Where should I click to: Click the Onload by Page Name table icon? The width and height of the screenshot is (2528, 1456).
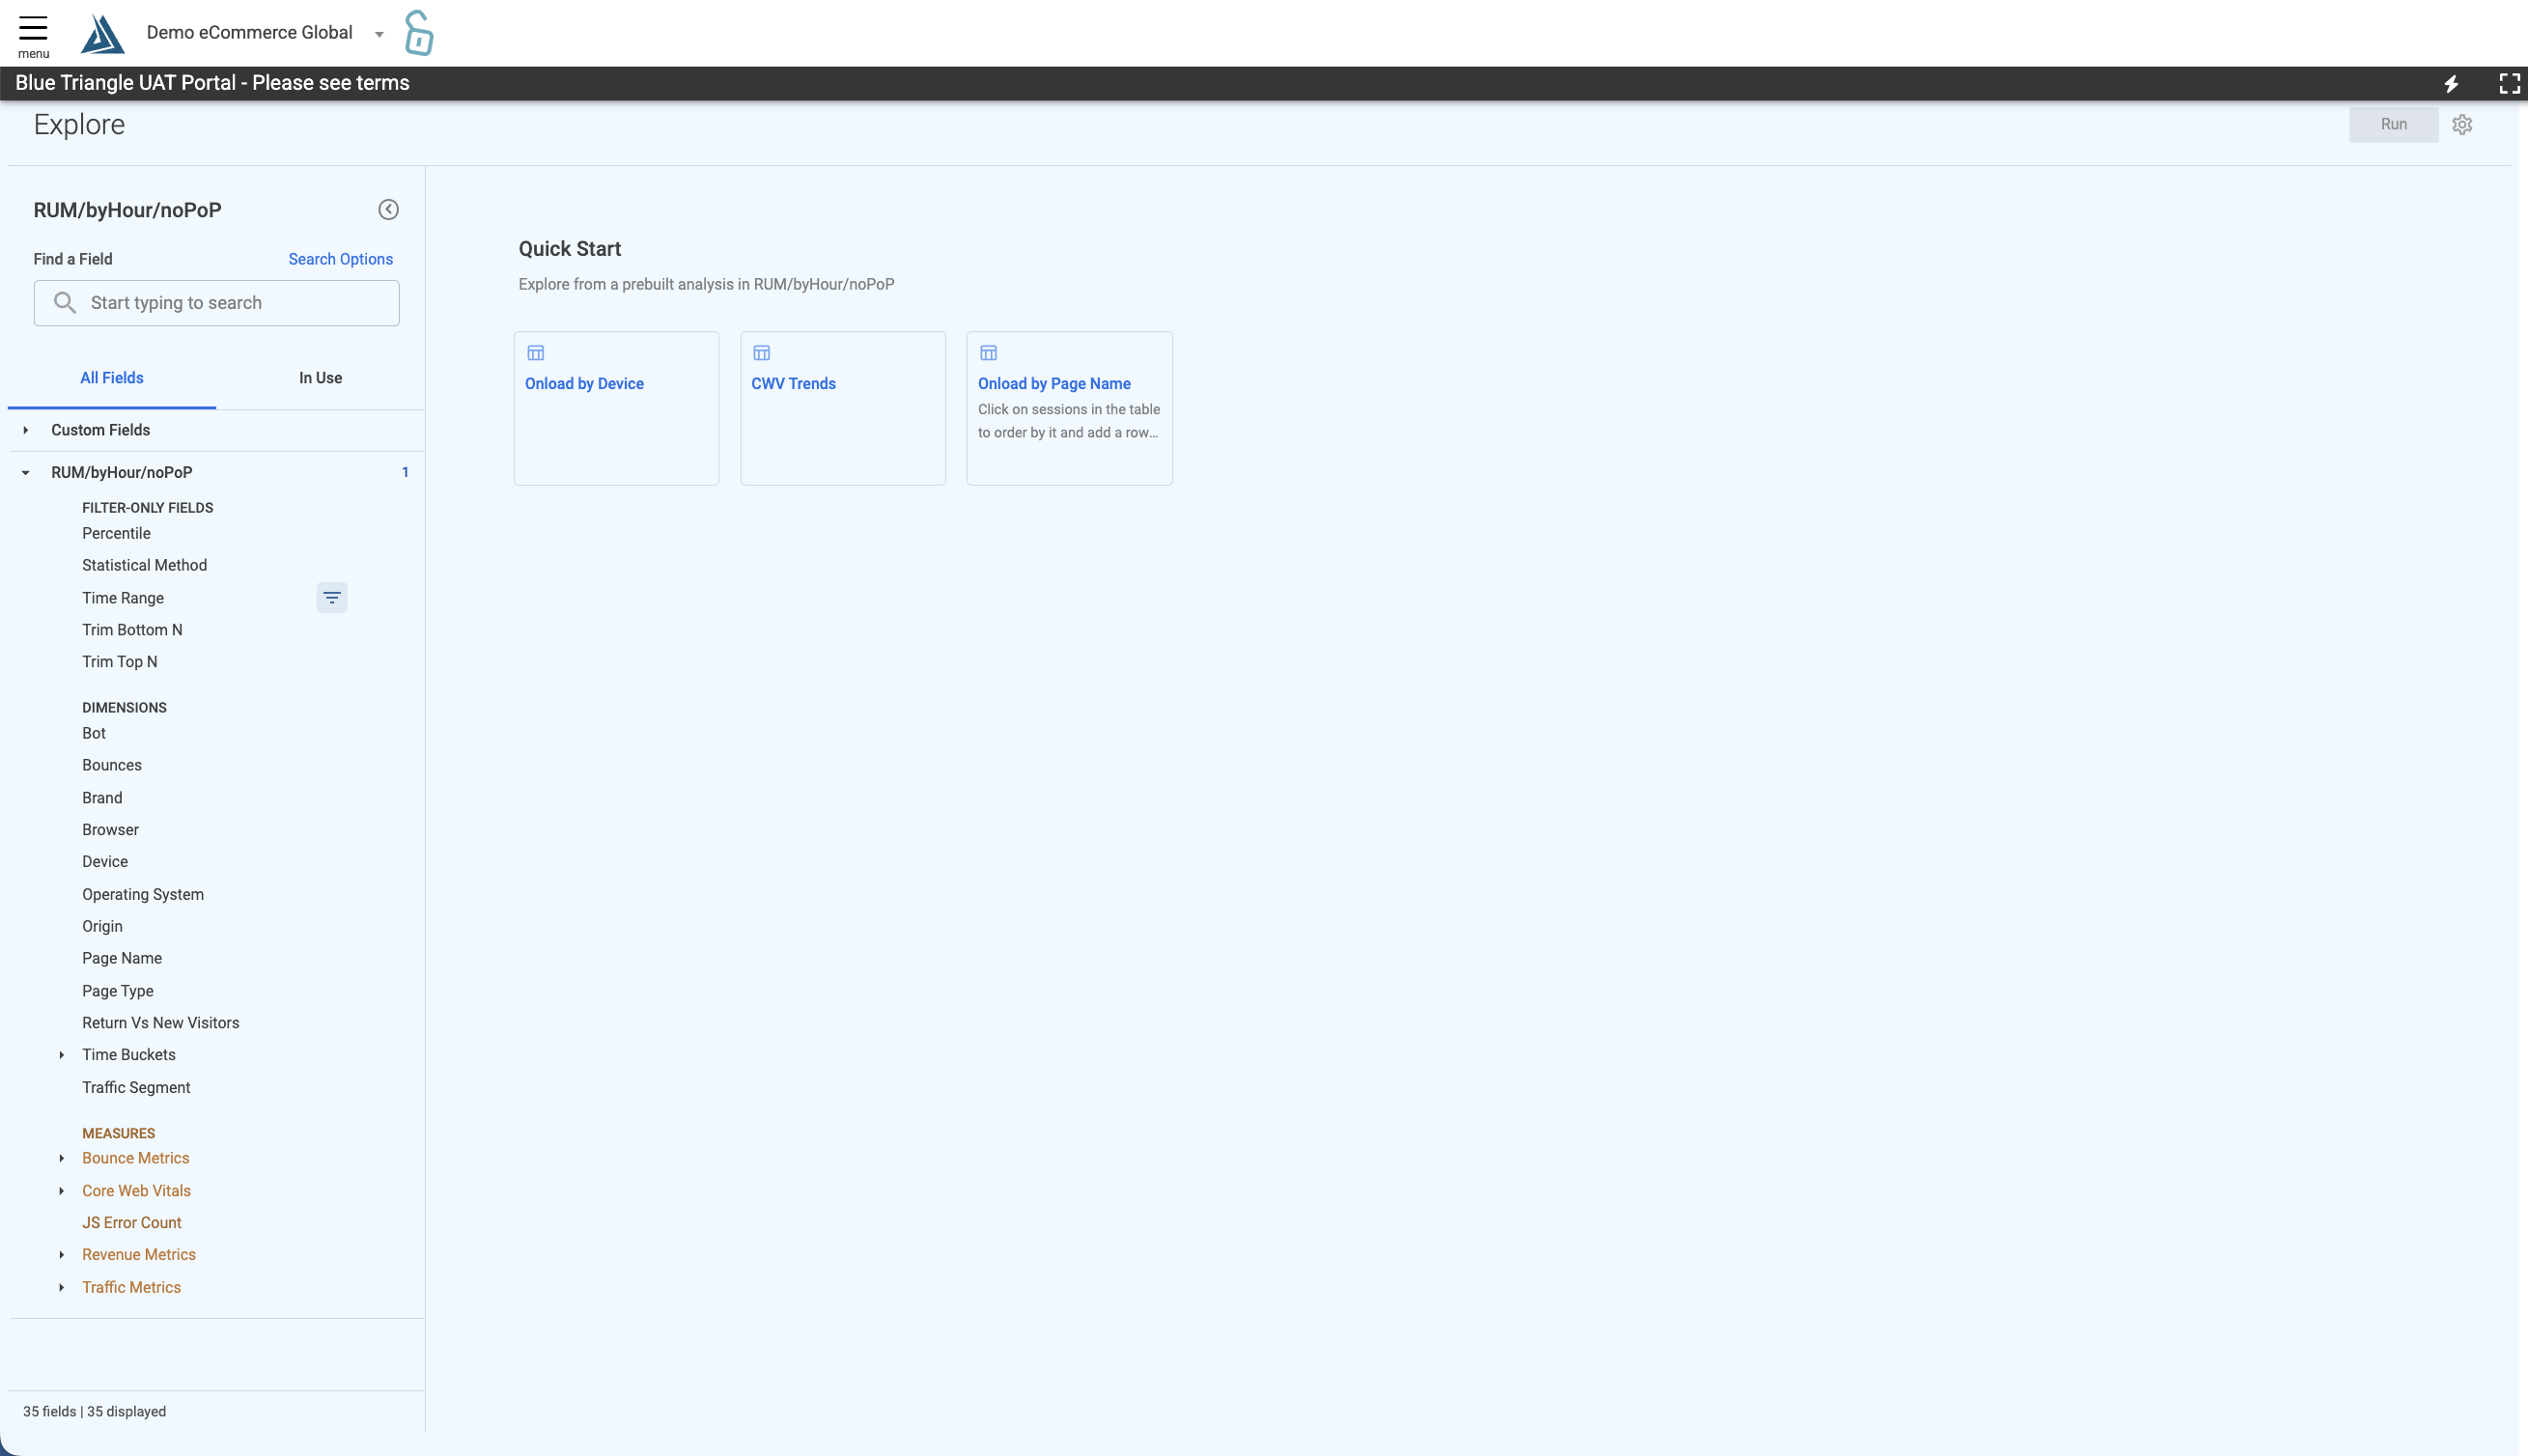point(989,353)
